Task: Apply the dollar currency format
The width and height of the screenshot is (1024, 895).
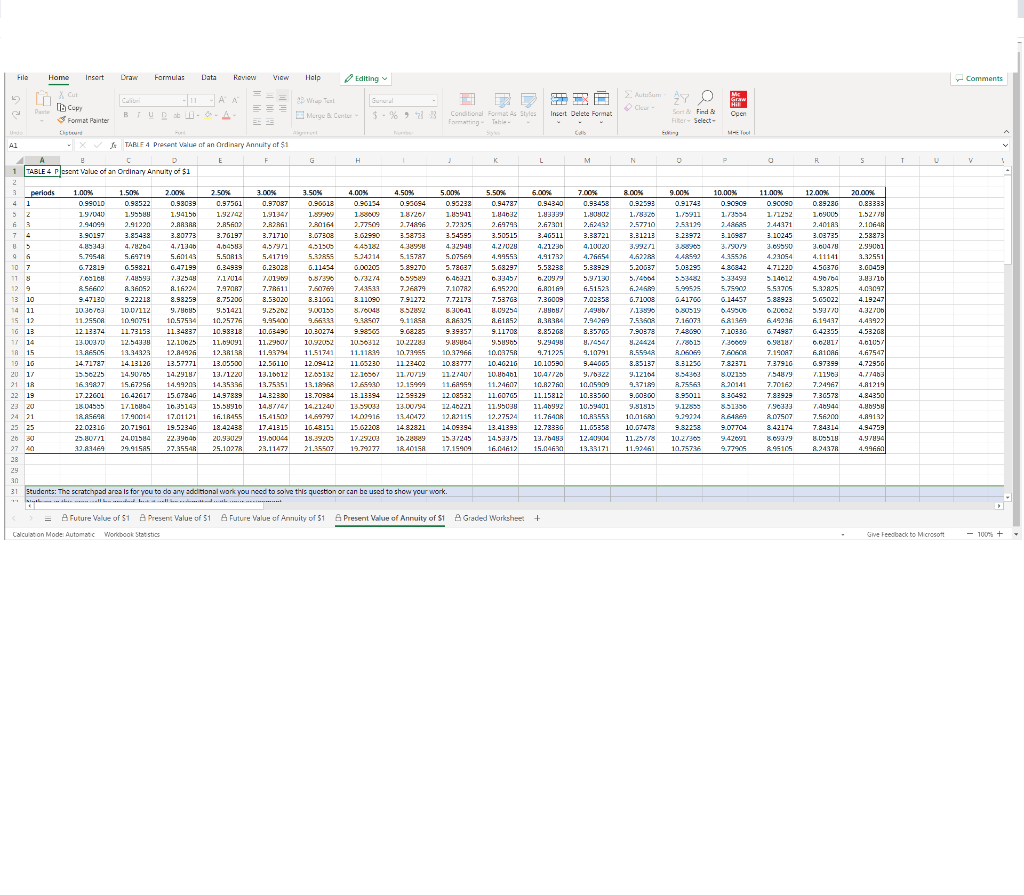Action: click(375, 115)
